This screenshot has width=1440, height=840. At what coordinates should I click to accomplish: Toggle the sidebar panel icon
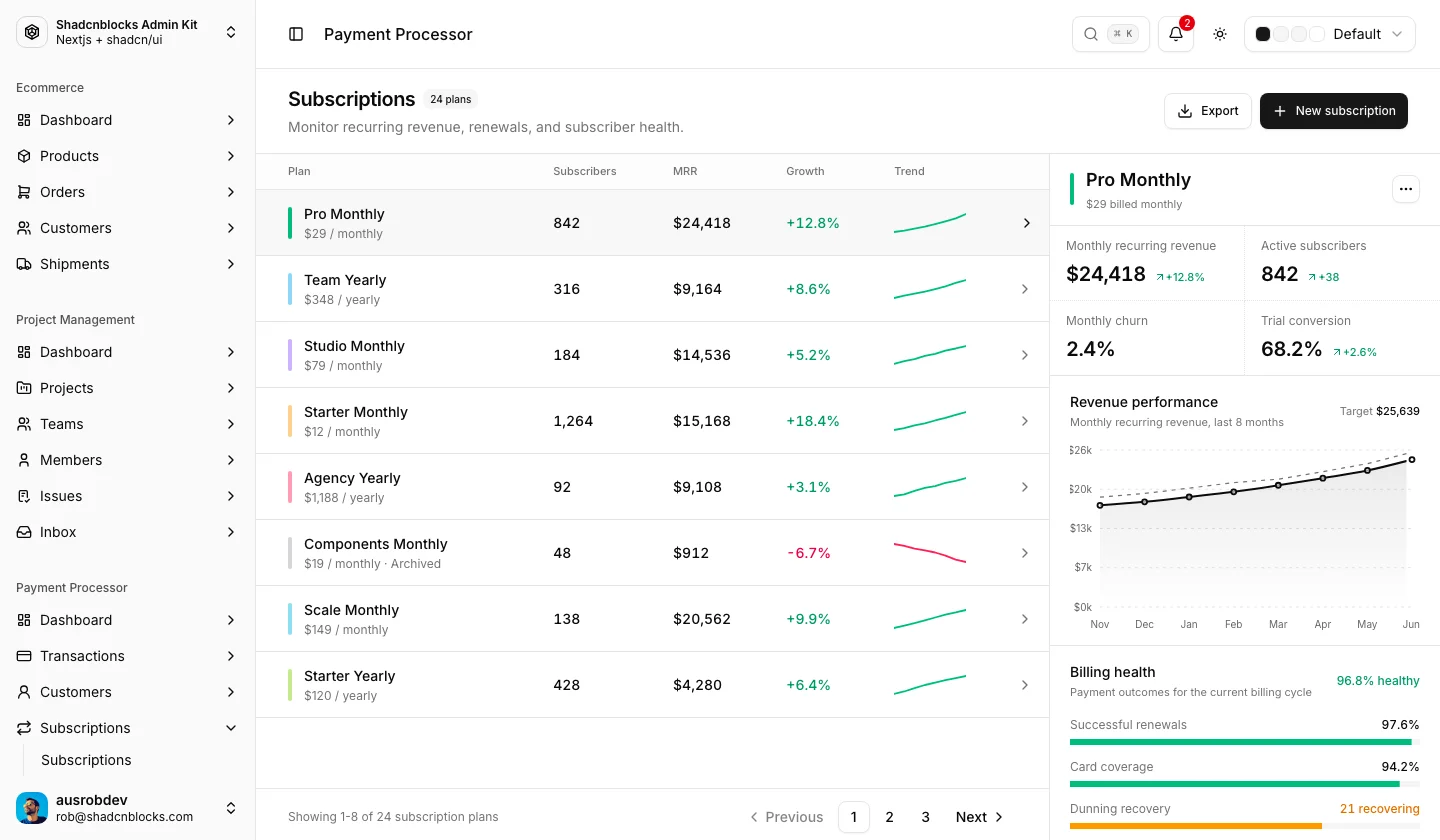pyautogui.click(x=296, y=34)
